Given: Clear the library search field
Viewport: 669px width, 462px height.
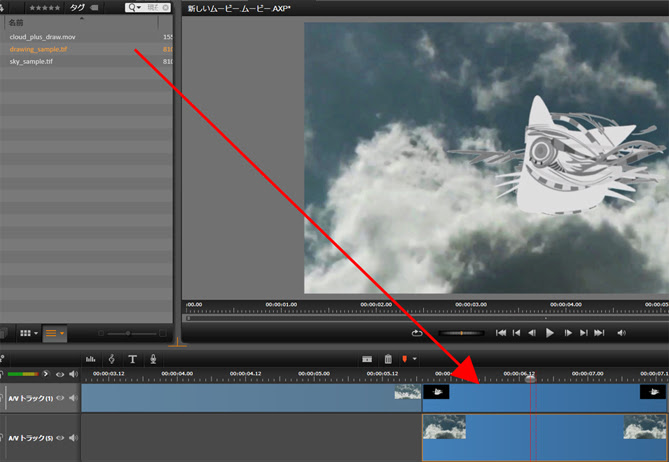Looking at the screenshot, I should coord(166,8).
